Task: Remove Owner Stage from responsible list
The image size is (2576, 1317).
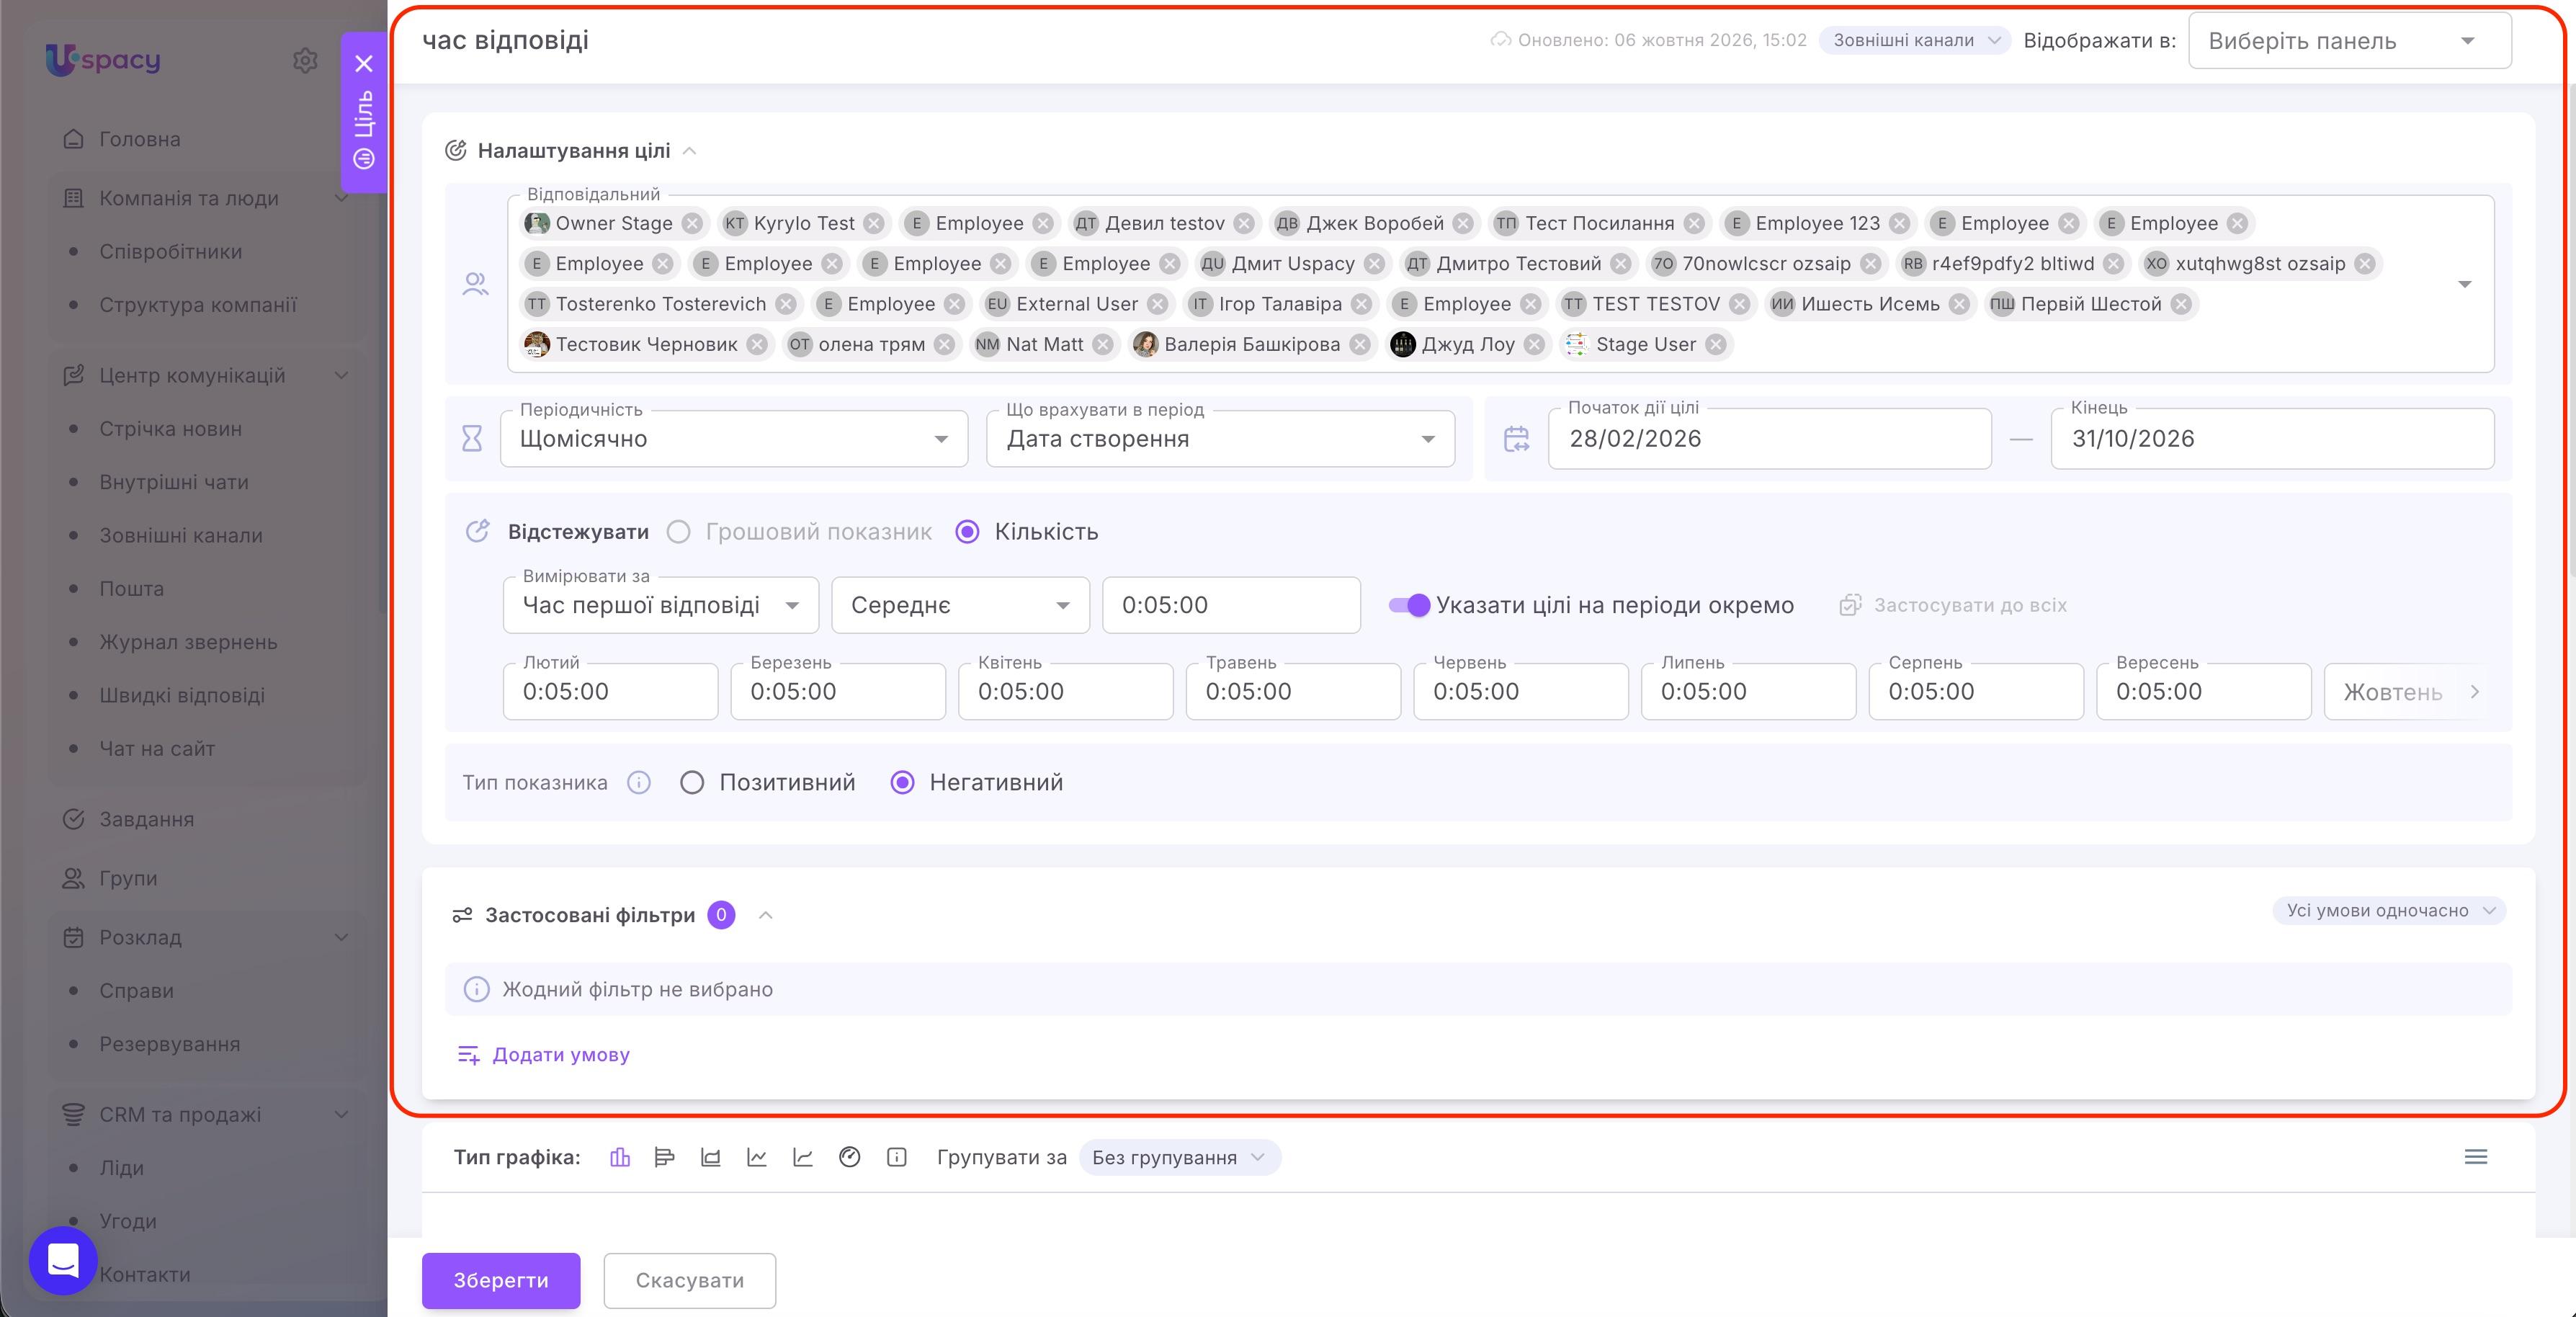Action: [692, 223]
